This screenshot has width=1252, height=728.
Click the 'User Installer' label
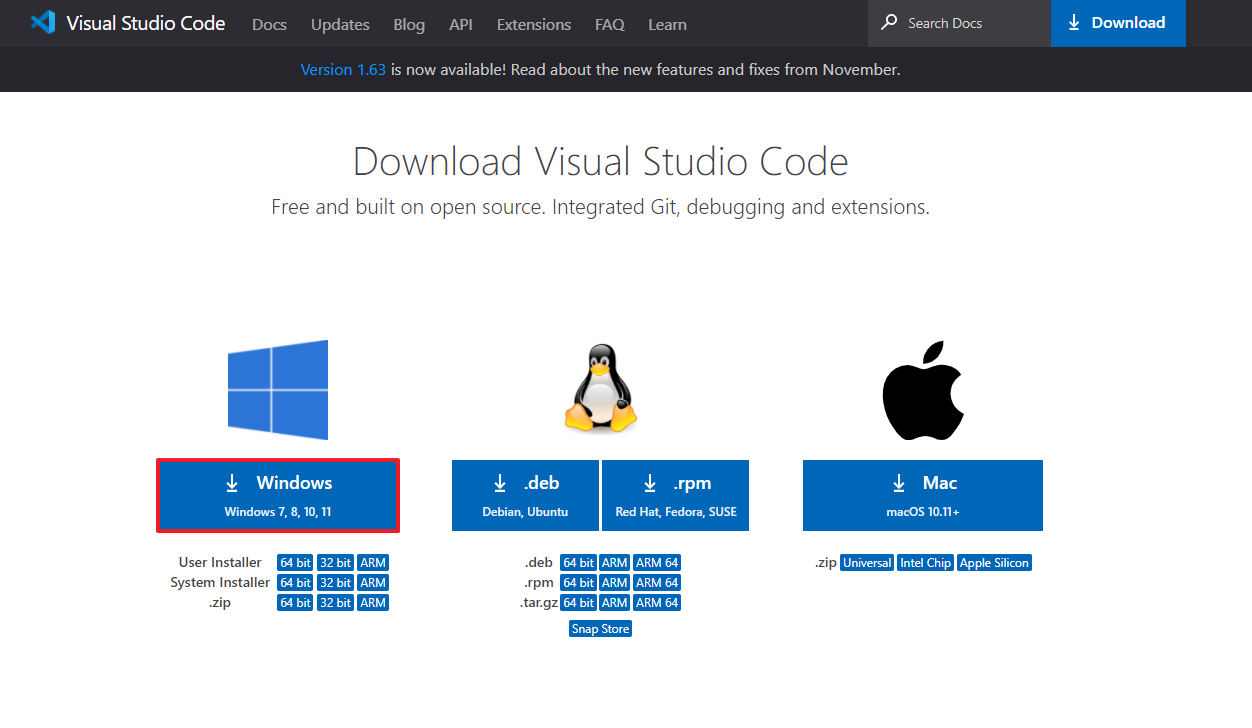click(x=220, y=563)
